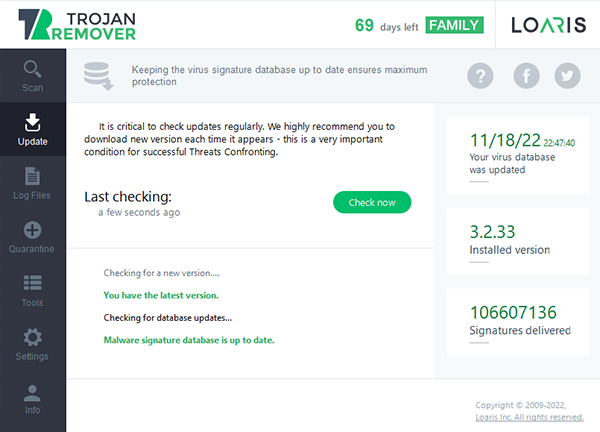Click the 69 days left text
The image size is (600, 432).
click(386, 26)
